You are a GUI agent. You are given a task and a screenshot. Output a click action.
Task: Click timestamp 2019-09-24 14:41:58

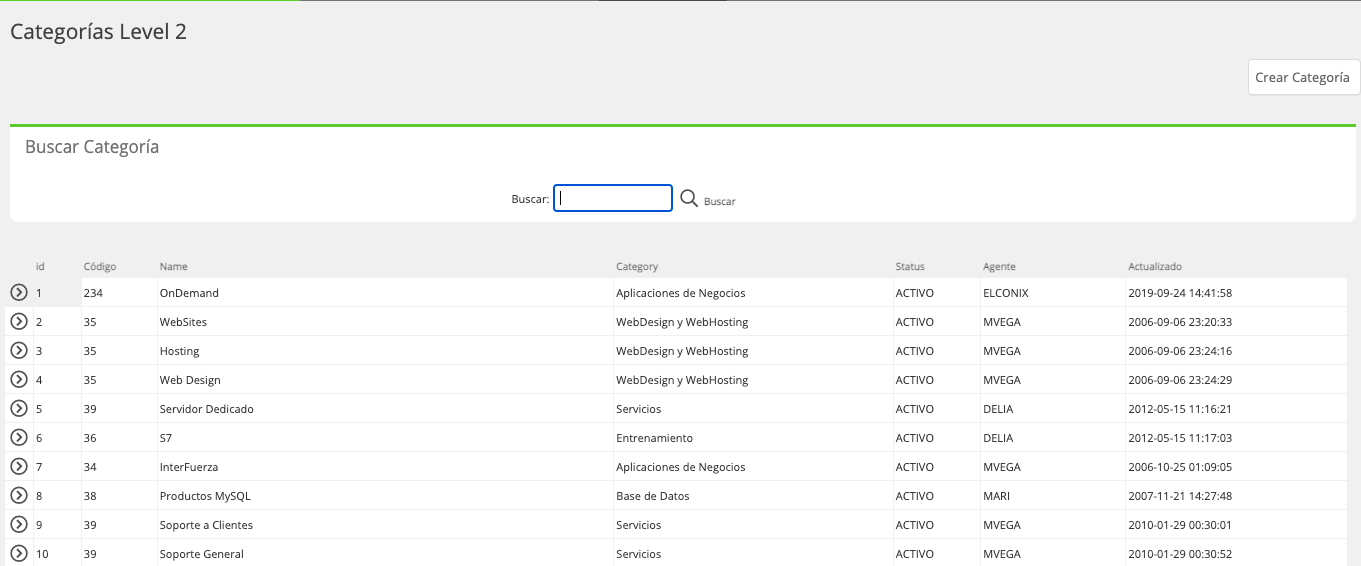coord(1179,293)
